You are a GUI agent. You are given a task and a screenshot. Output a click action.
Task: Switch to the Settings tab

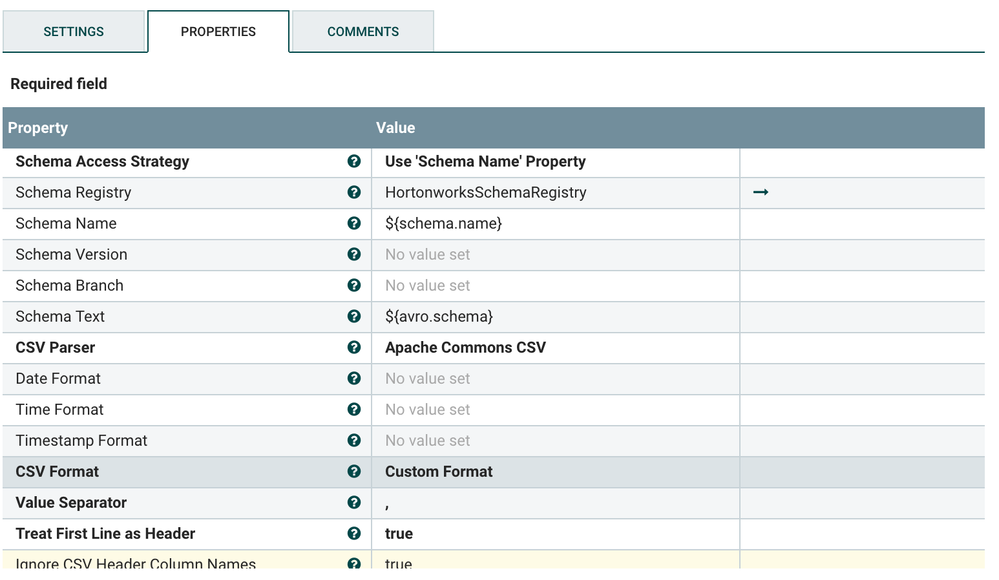74,32
